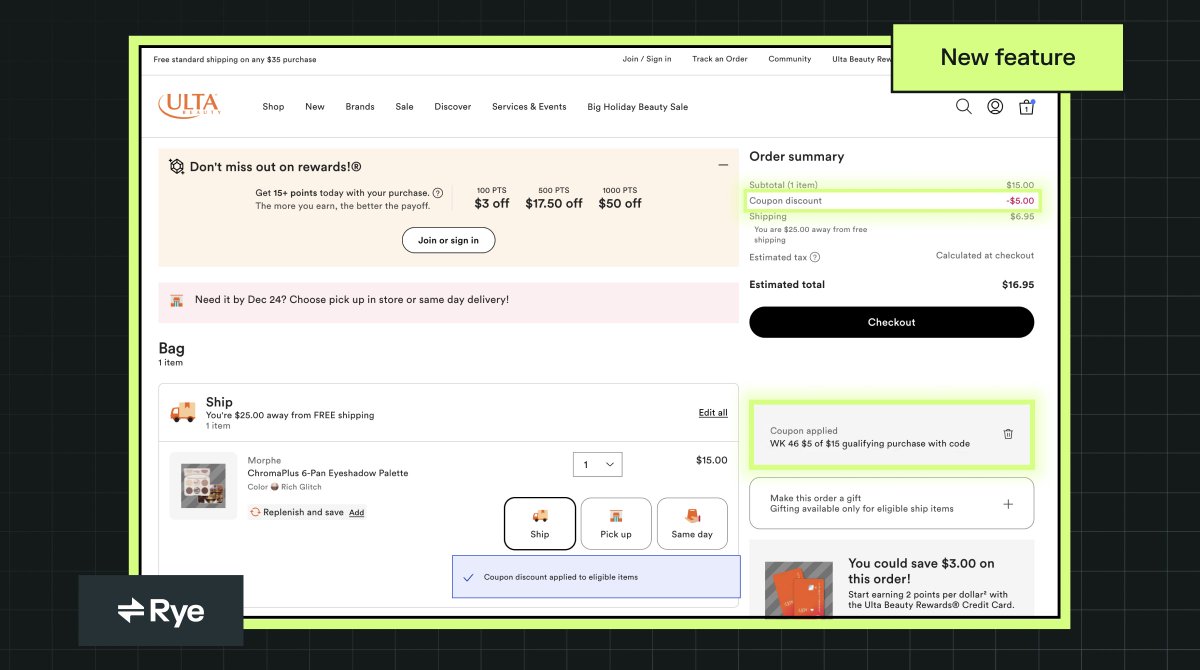The width and height of the screenshot is (1200, 670).
Task: Click the Replenish and save refresh icon
Action: coord(255,512)
